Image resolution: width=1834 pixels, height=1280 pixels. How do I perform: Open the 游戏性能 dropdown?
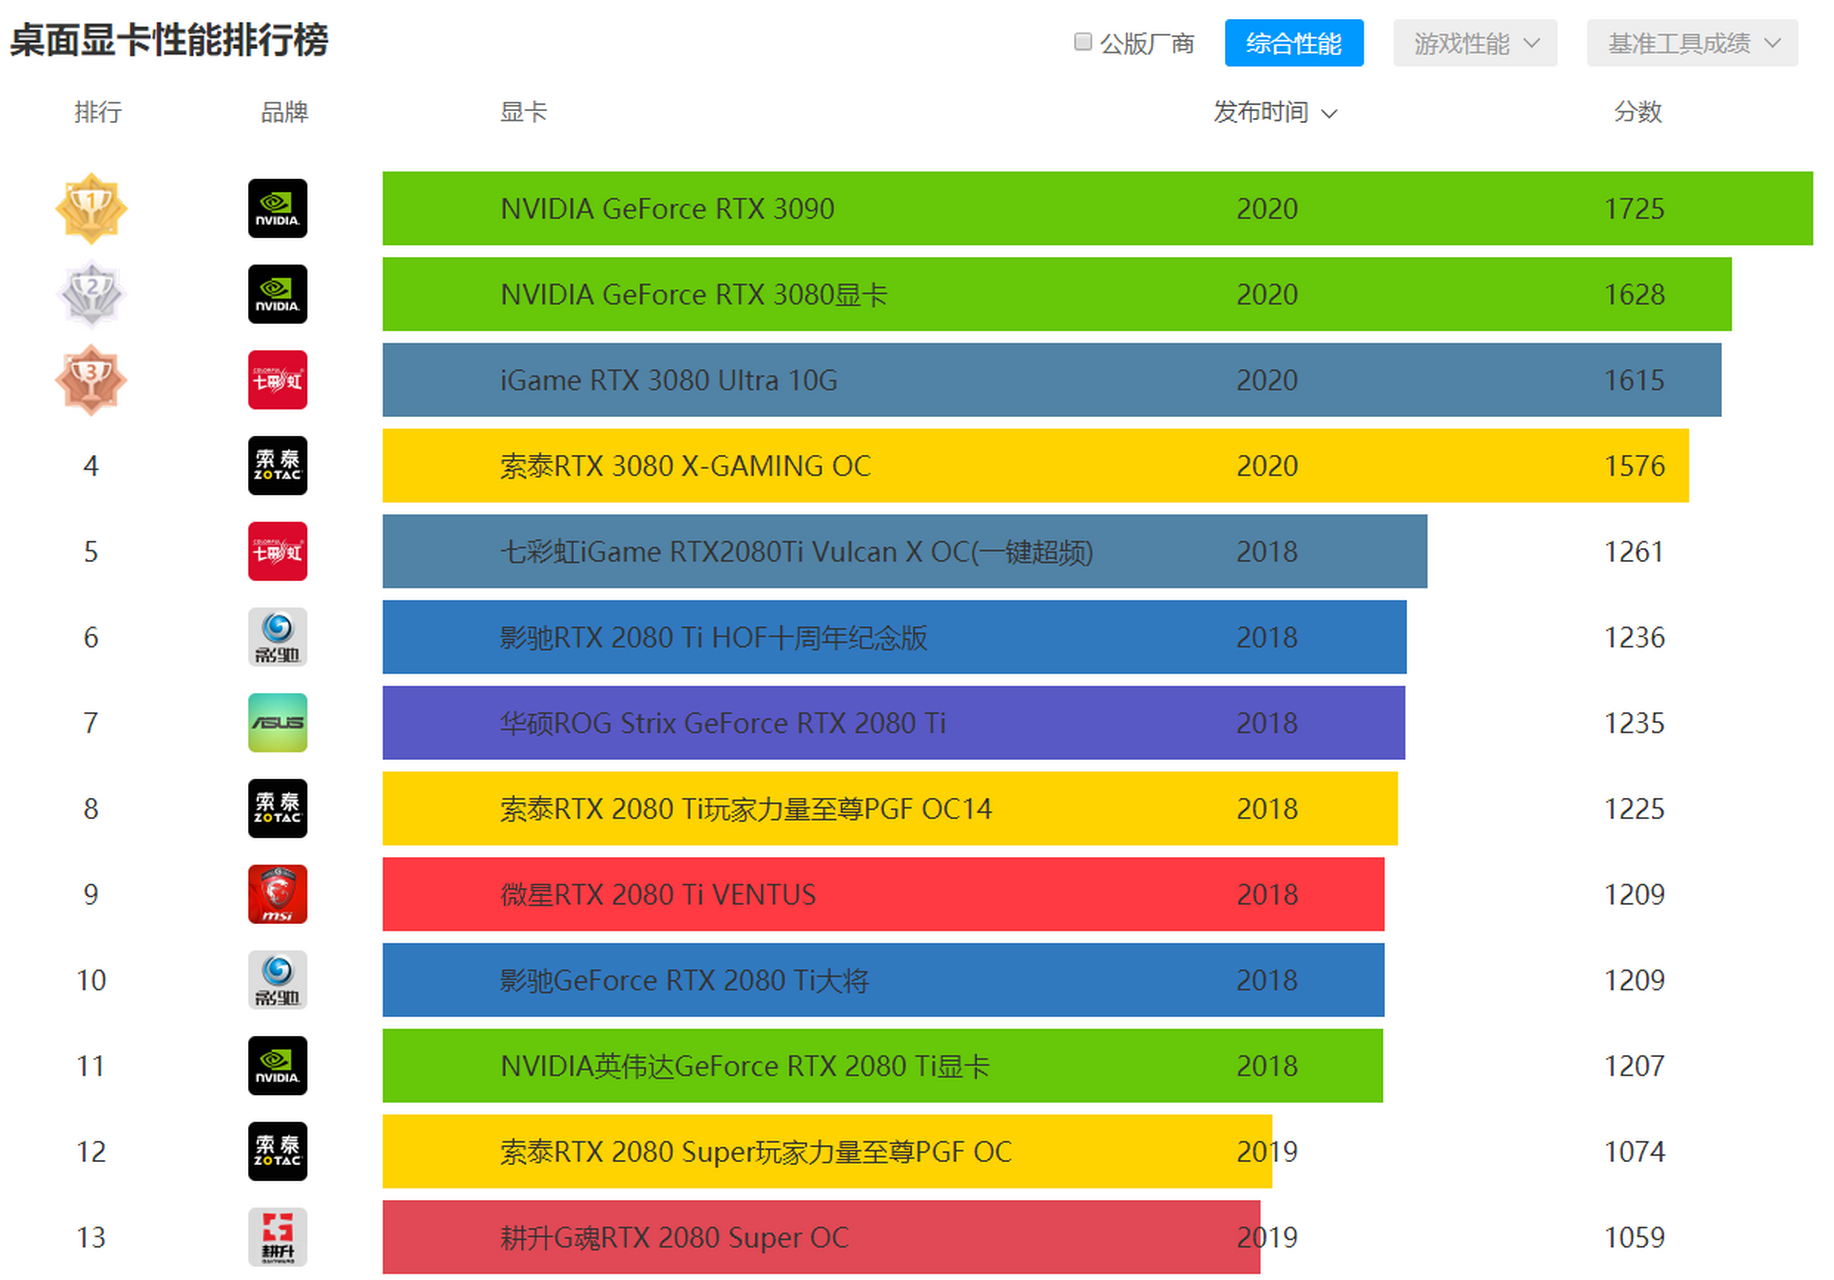pyautogui.click(x=1475, y=43)
